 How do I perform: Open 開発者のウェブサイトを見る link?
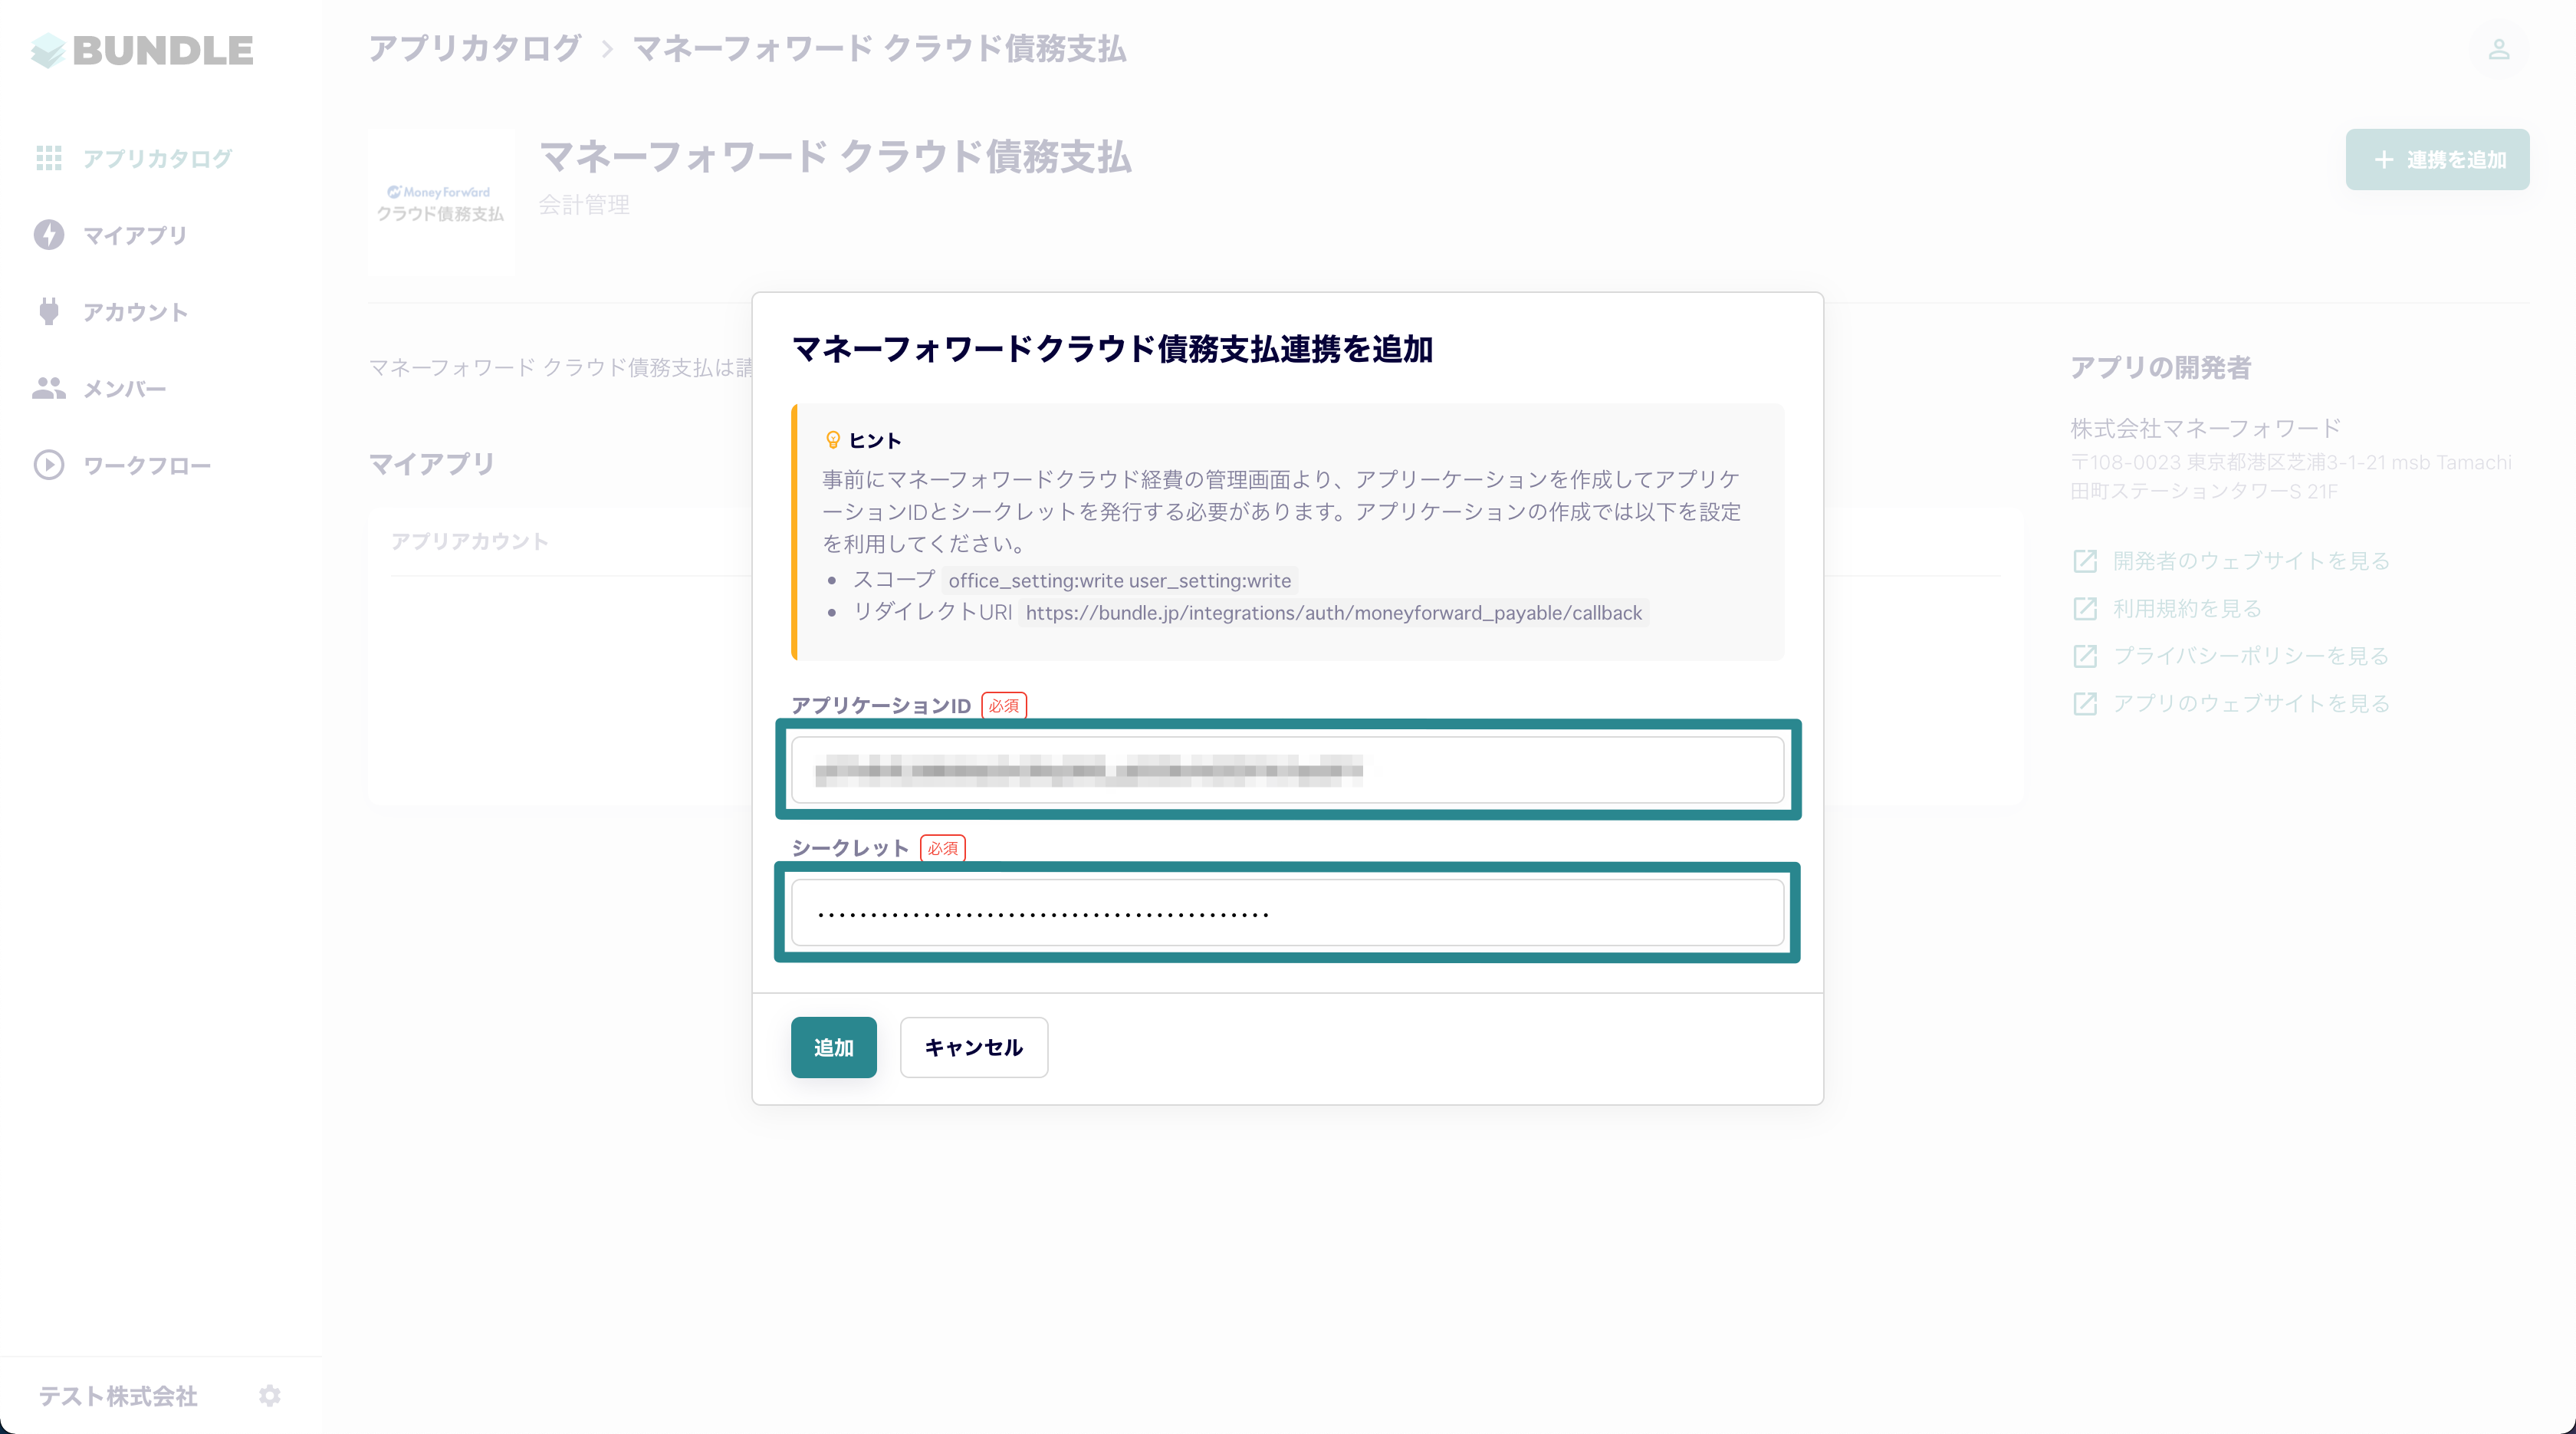[x=2251, y=561]
